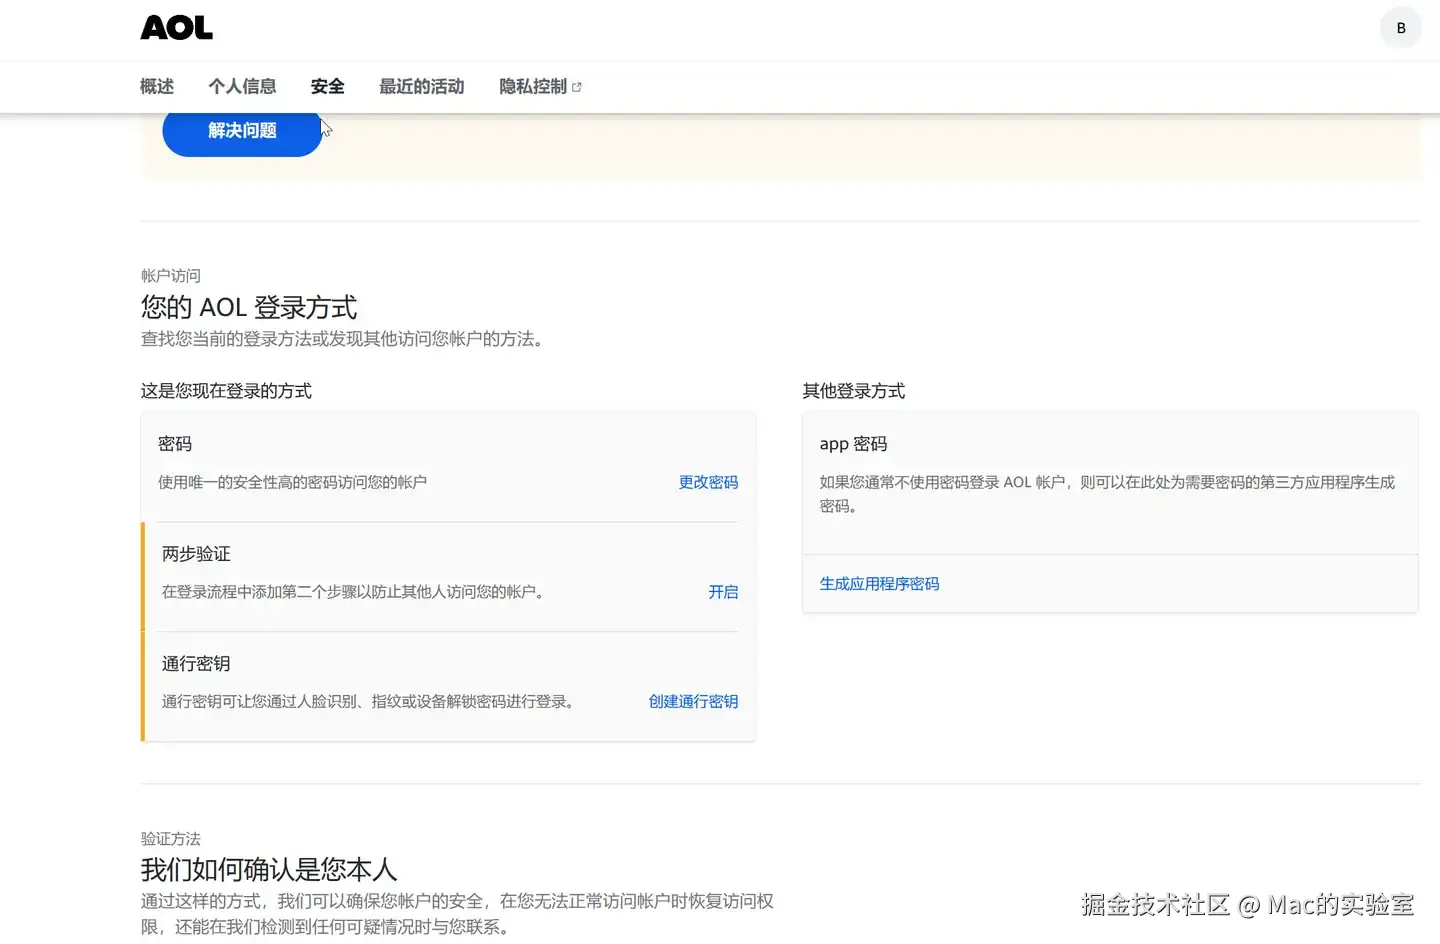Open the 隐私控制 external link tab
The image size is (1440, 944).
540,87
